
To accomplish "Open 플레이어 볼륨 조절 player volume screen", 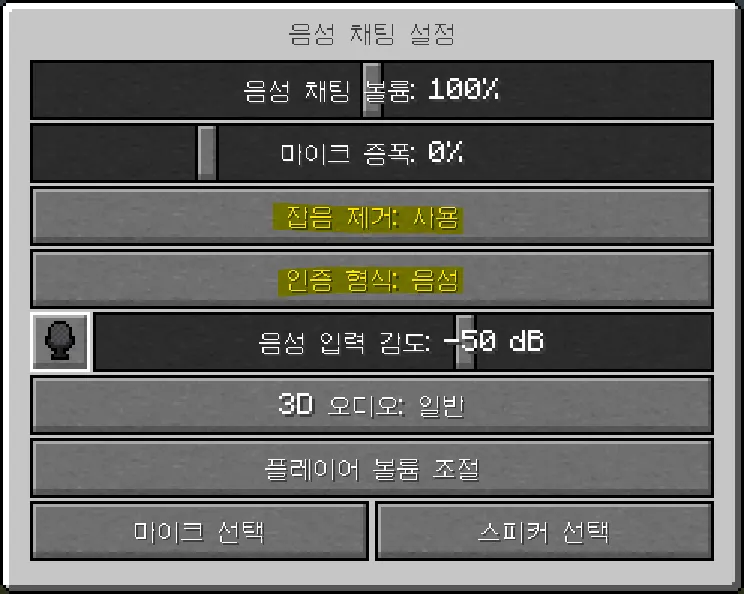I will 372,468.
